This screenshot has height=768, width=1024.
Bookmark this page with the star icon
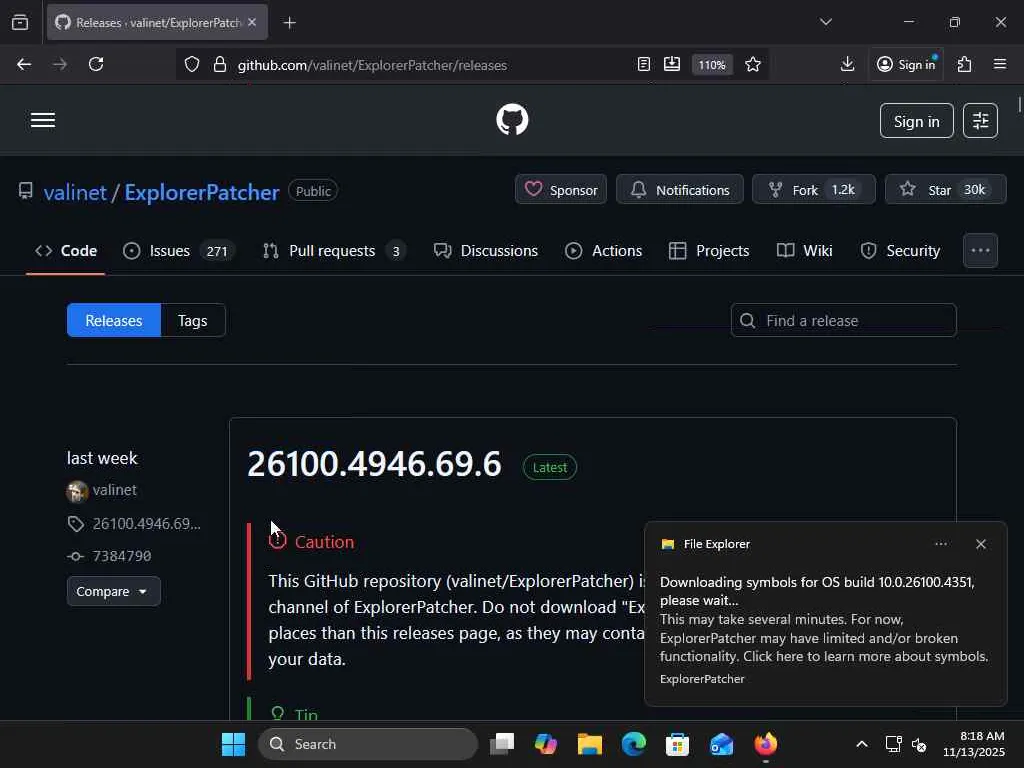(753, 65)
